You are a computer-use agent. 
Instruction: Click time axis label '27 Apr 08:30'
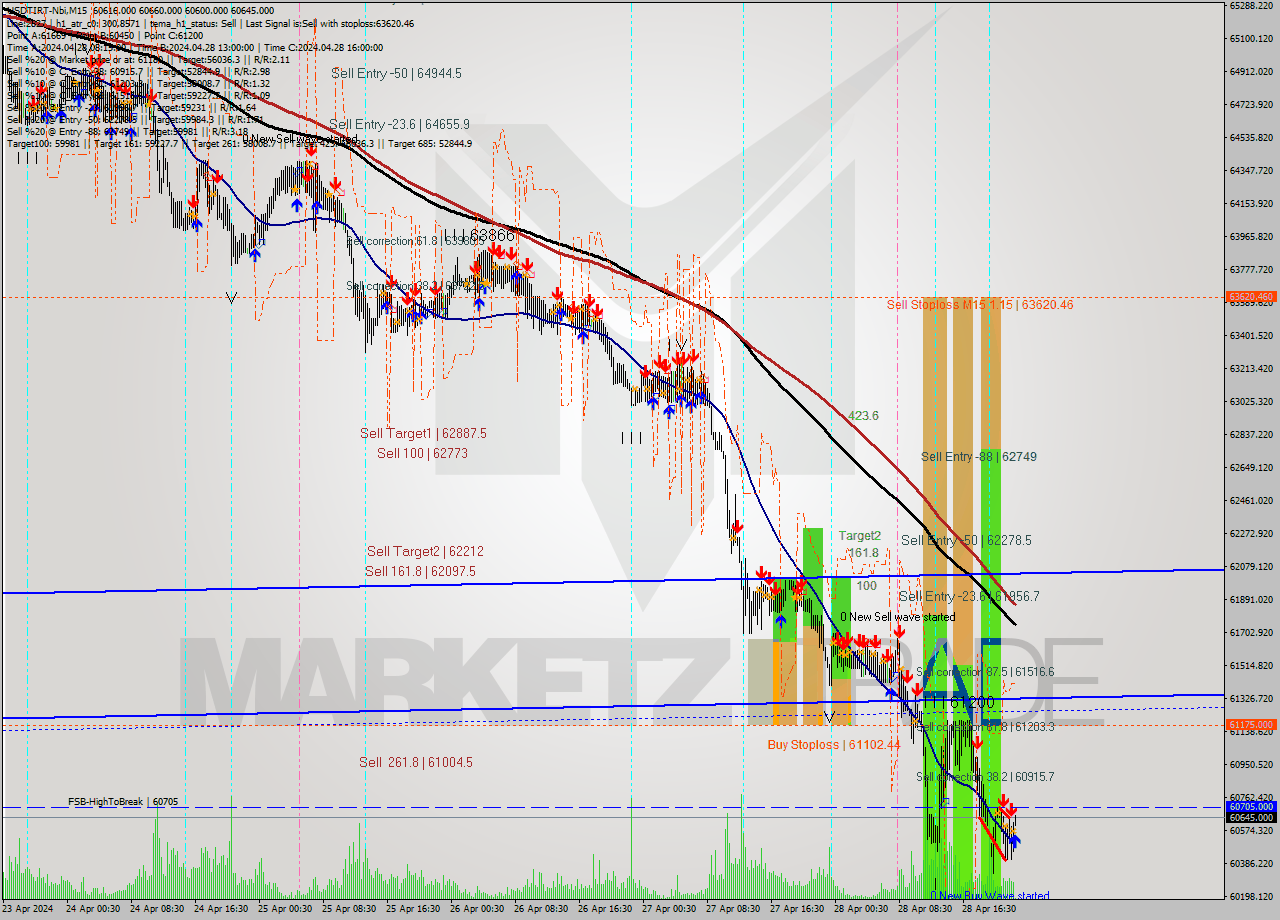(x=732, y=909)
